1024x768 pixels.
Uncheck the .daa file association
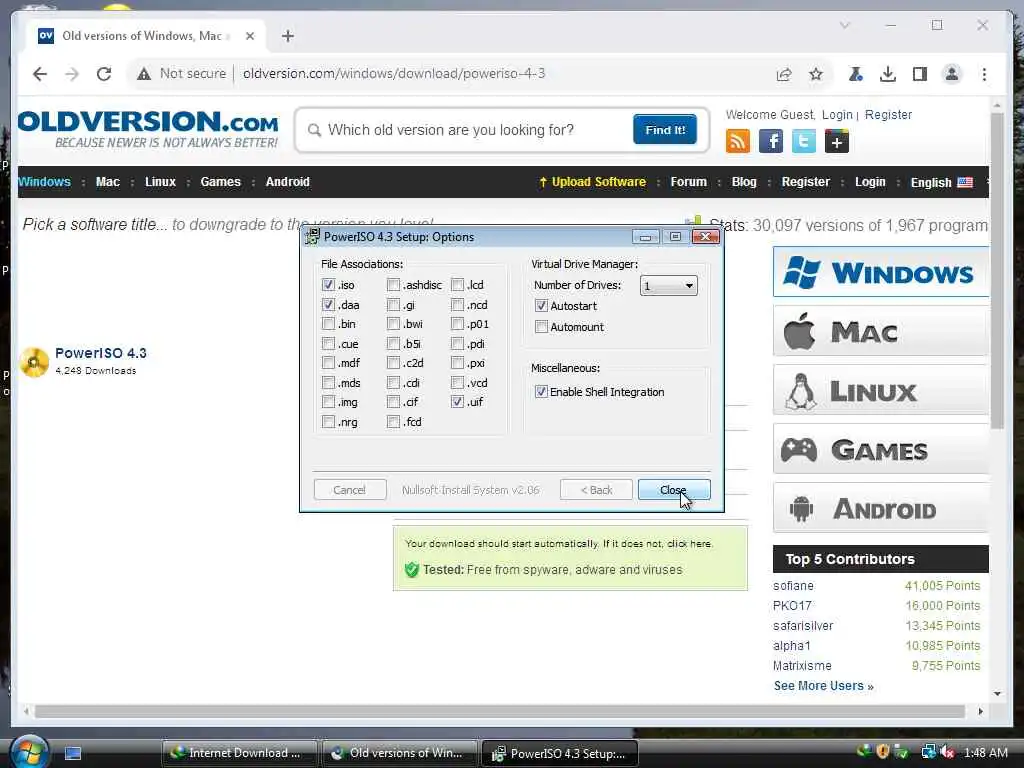(x=328, y=305)
